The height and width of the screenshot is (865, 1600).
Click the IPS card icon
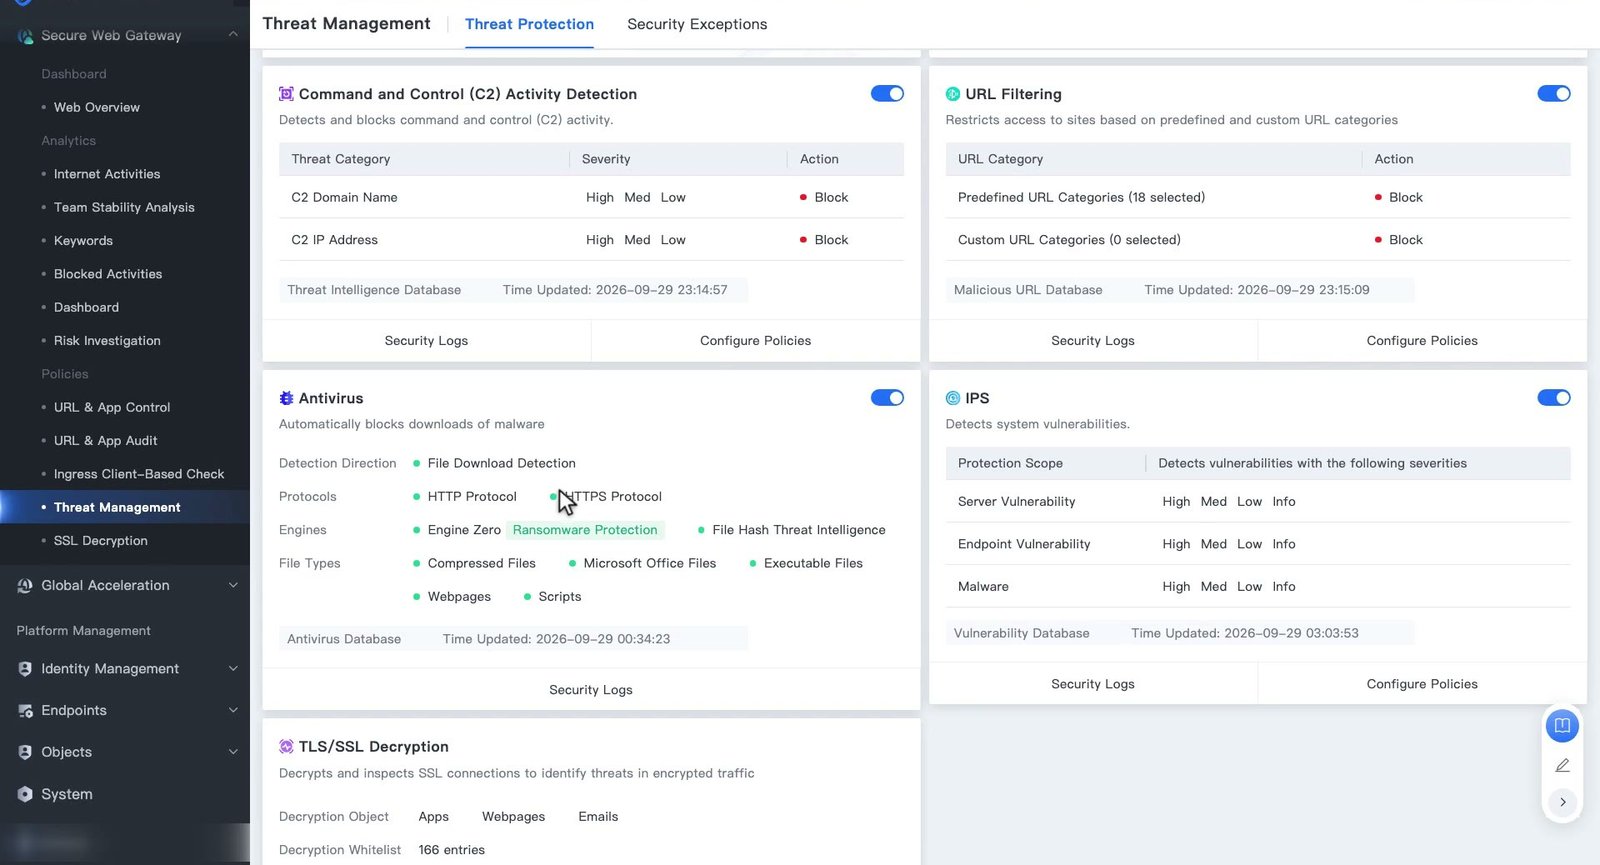coord(953,398)
